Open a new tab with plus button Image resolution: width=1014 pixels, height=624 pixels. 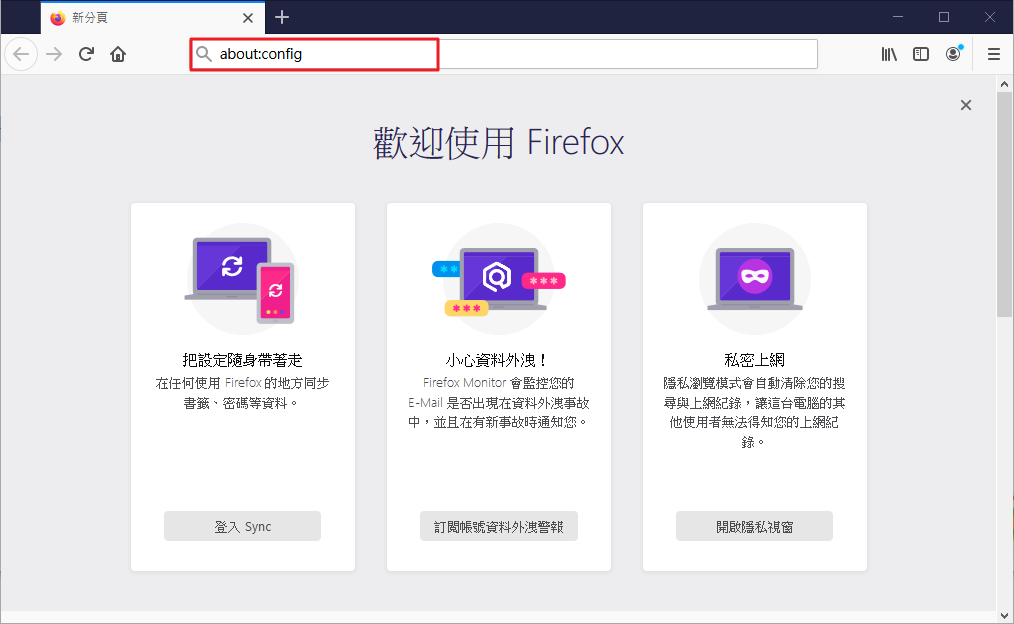[x=282, y=17]
